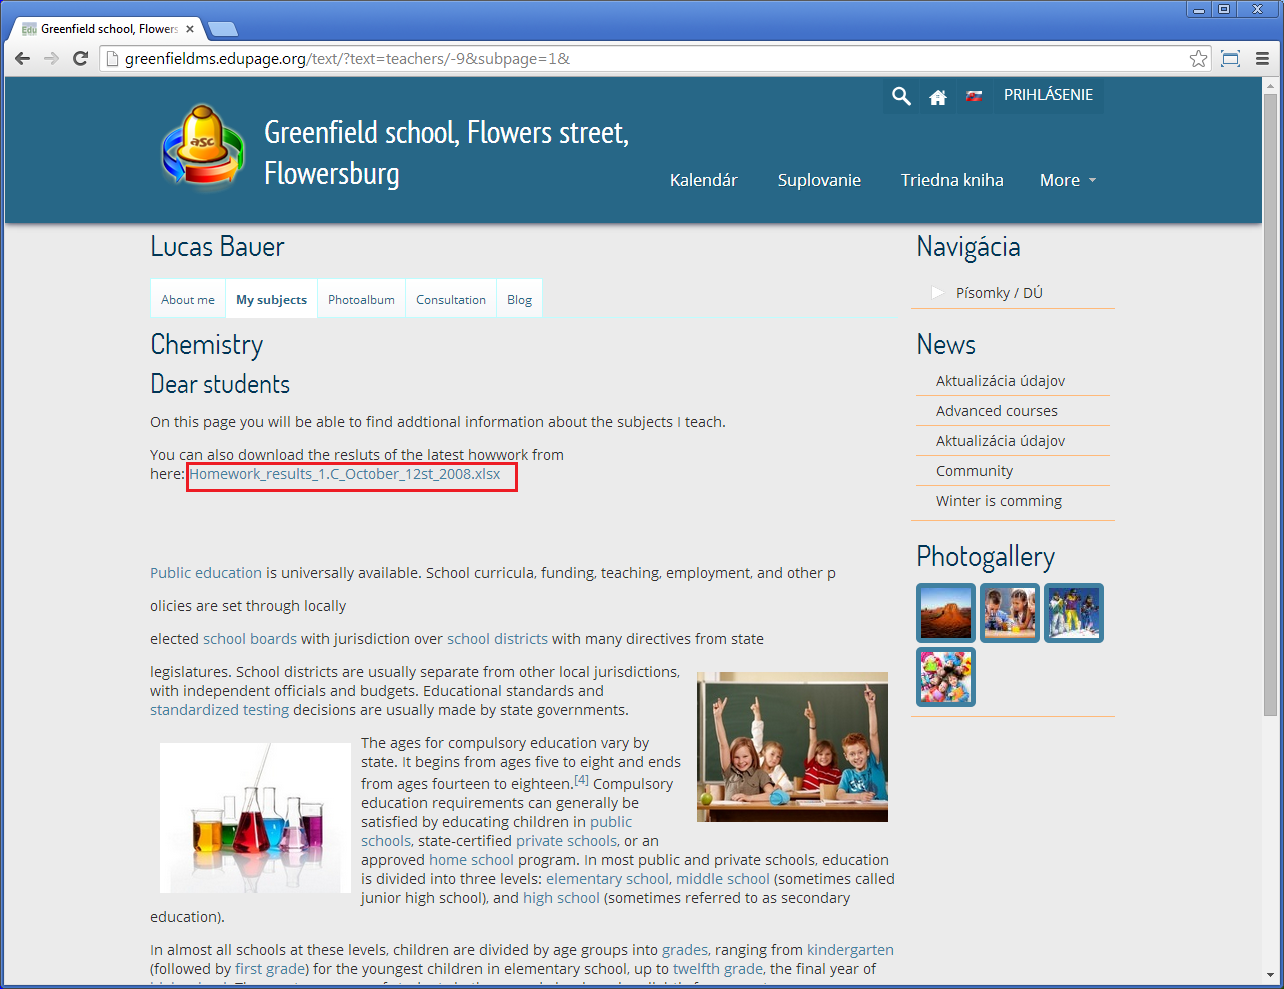Open the Photoalbum tab

point(361,299)
